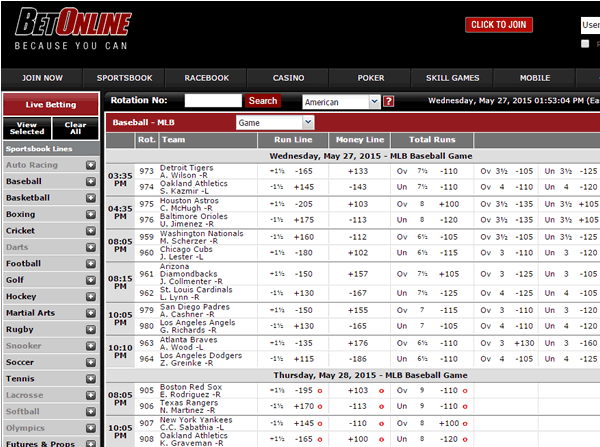The width and height of the screenshot is (600, 447).
Task: Click red circle next to Athletics -165 in row 908
Action: pyautogui.click(x=320, y=440)
